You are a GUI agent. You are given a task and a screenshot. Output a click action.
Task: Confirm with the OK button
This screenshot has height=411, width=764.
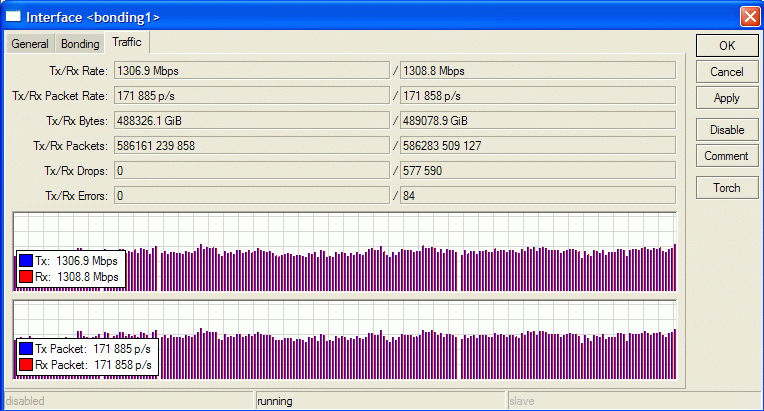(727, 46)
